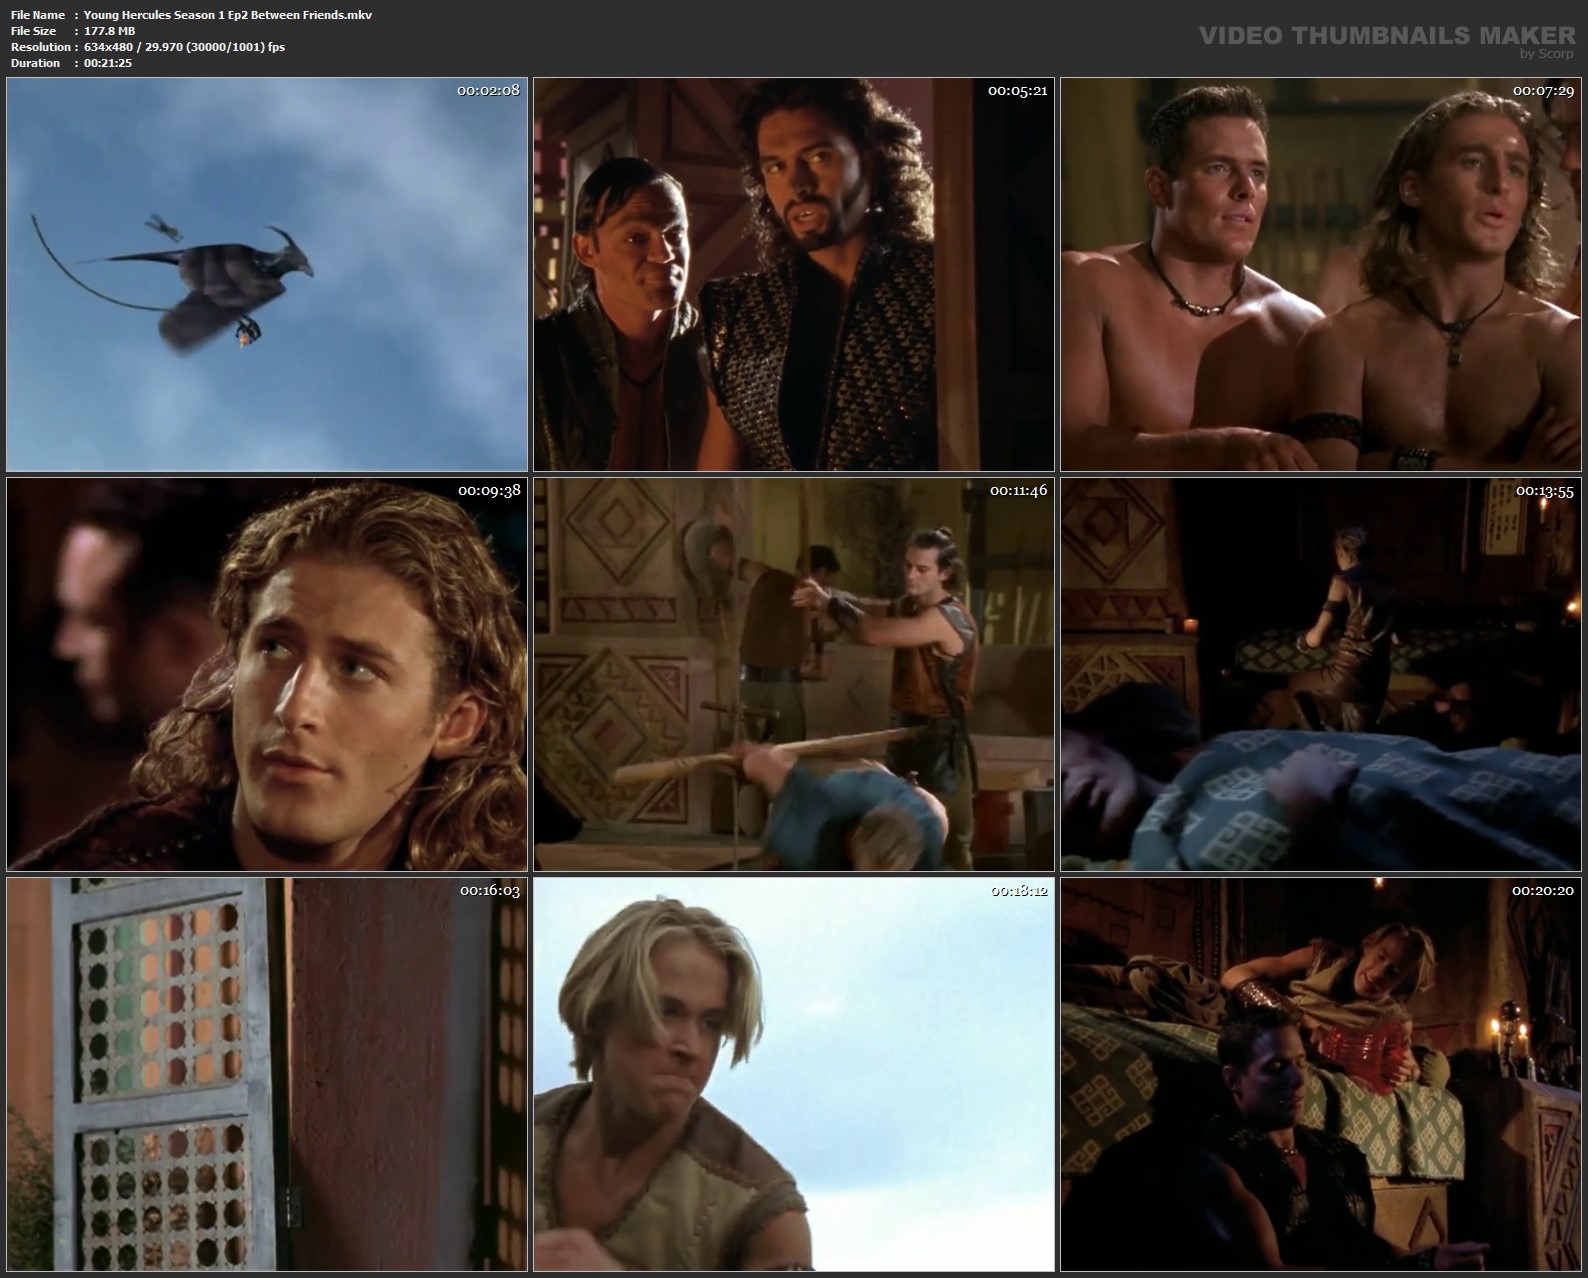This screenshot has width=1588, height=1278.
Task: Click the timestamp "00:11:46"
Action: click(x=1018, y=491)
